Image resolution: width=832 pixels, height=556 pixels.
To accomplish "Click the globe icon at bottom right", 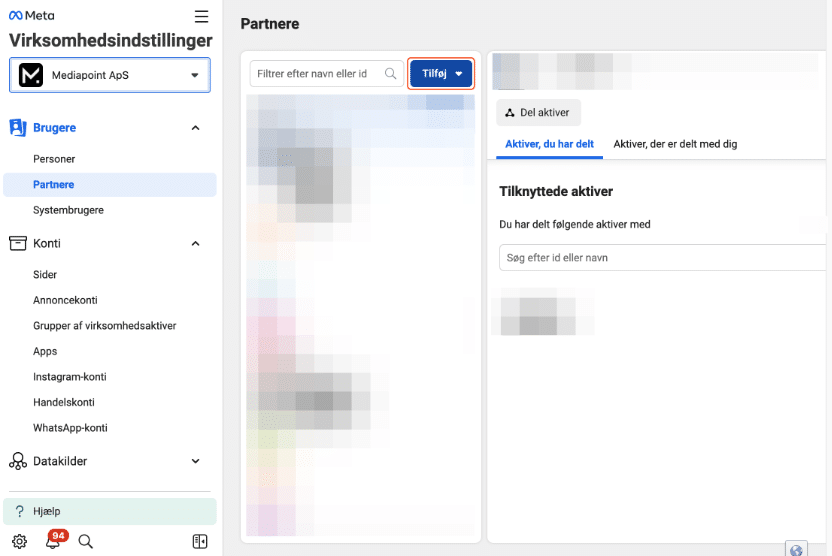I will click(796, 550).
